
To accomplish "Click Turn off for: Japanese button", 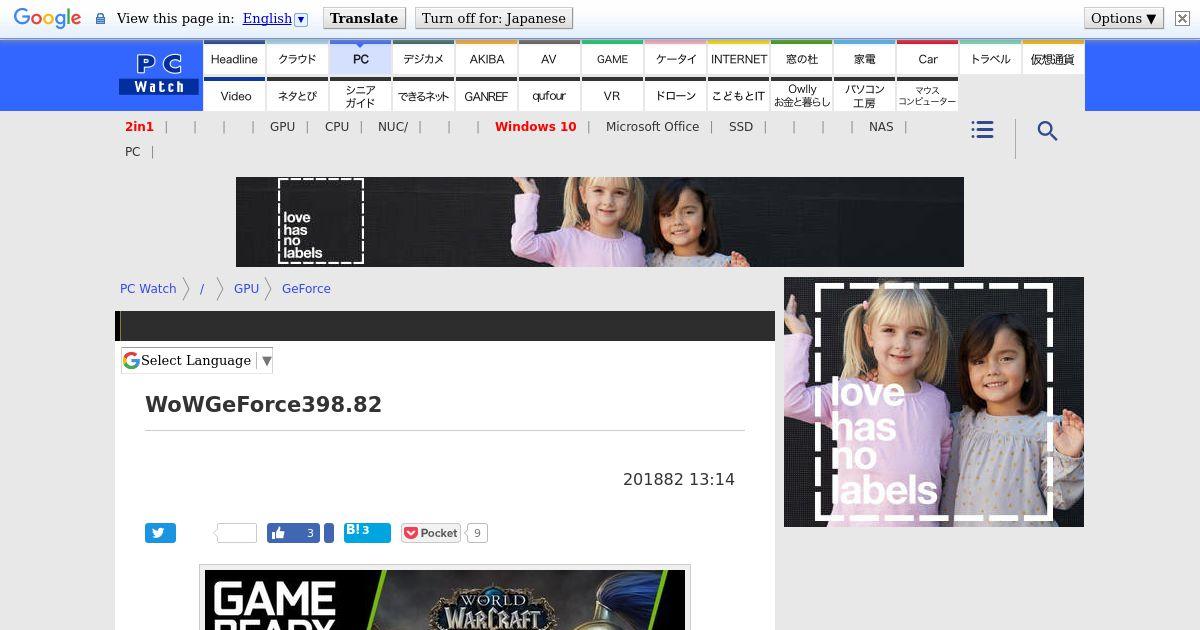I will [493, 18].
